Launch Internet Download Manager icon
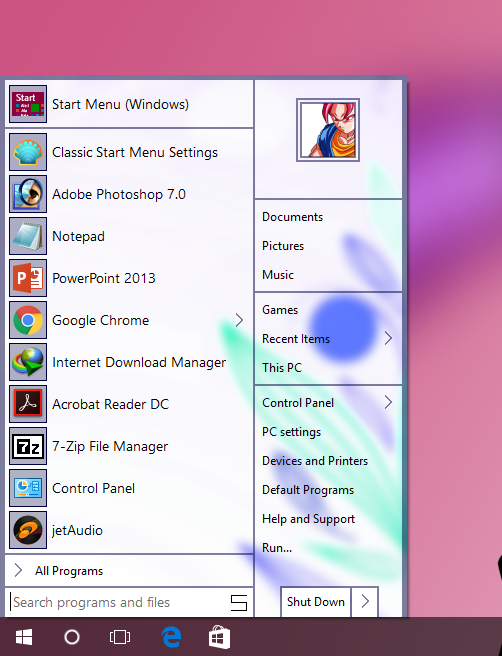The image size is (502, 656). 28,362
